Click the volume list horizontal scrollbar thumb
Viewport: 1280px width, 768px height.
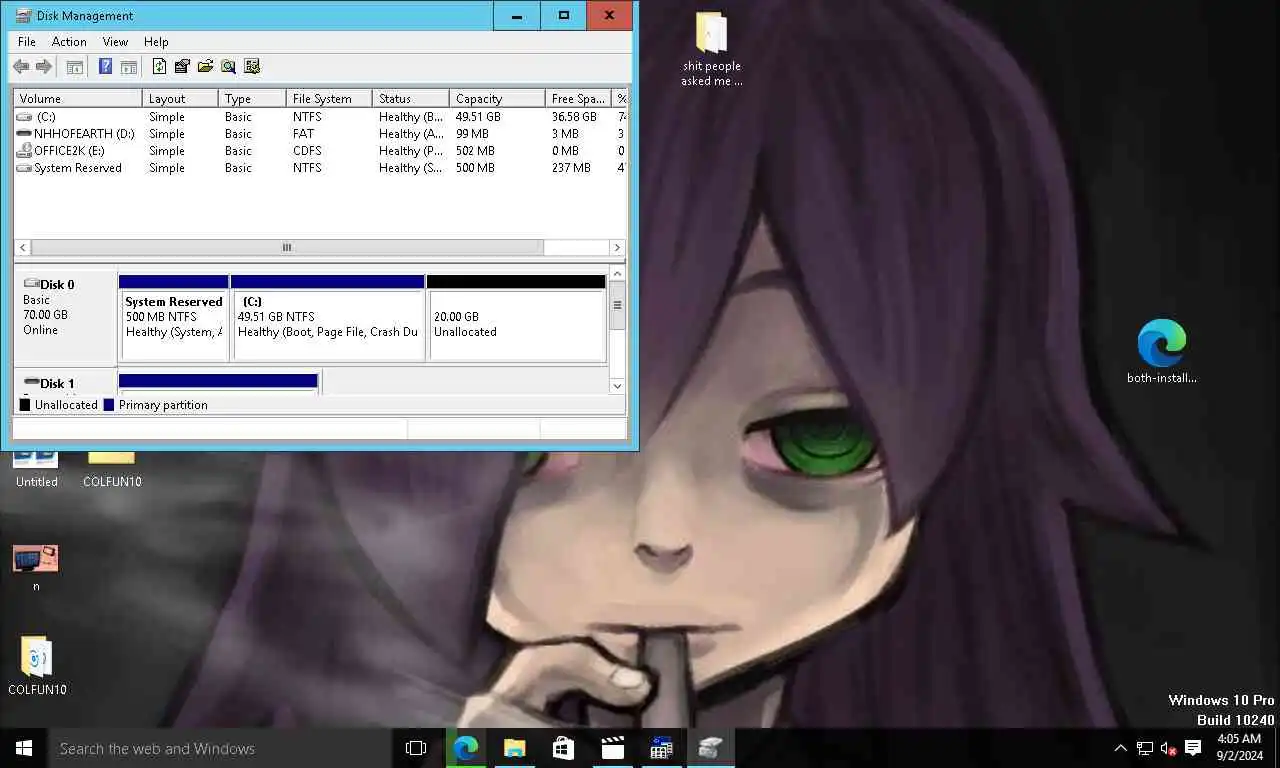(287, 247)
